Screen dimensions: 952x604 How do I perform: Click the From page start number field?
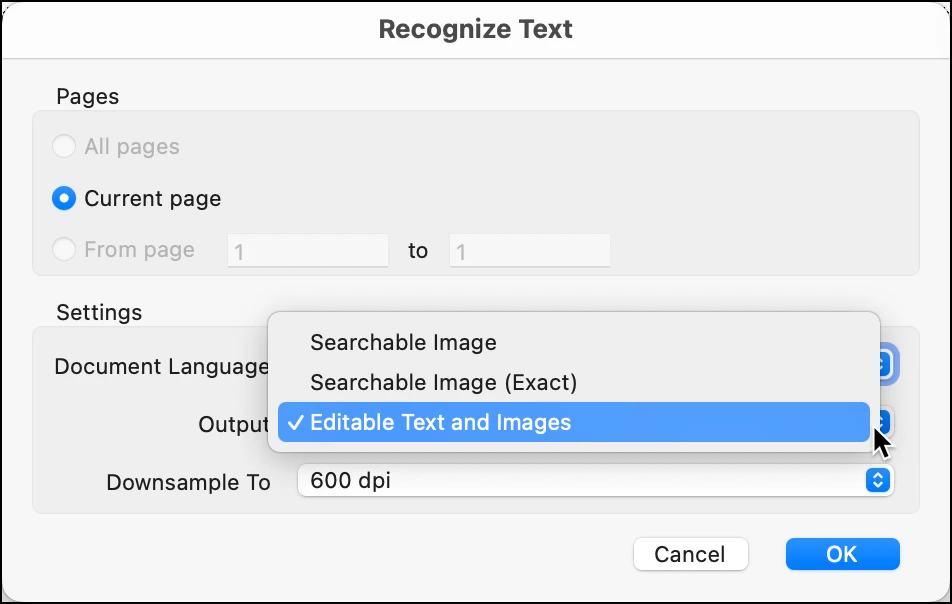(x=307, y=251)
